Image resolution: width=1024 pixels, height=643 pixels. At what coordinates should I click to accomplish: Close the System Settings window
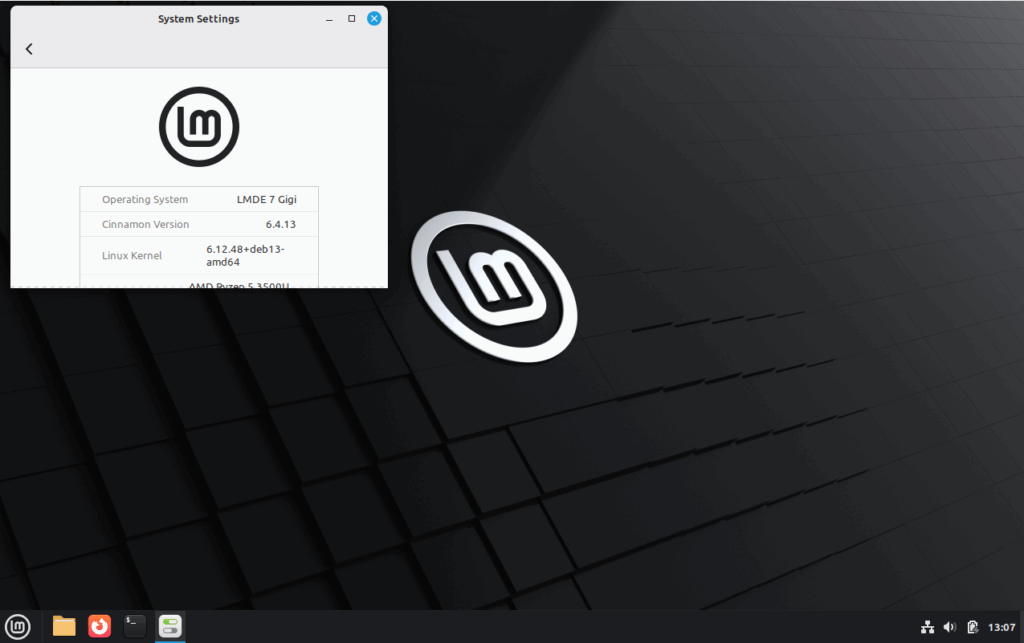click(x=374, y=18)
